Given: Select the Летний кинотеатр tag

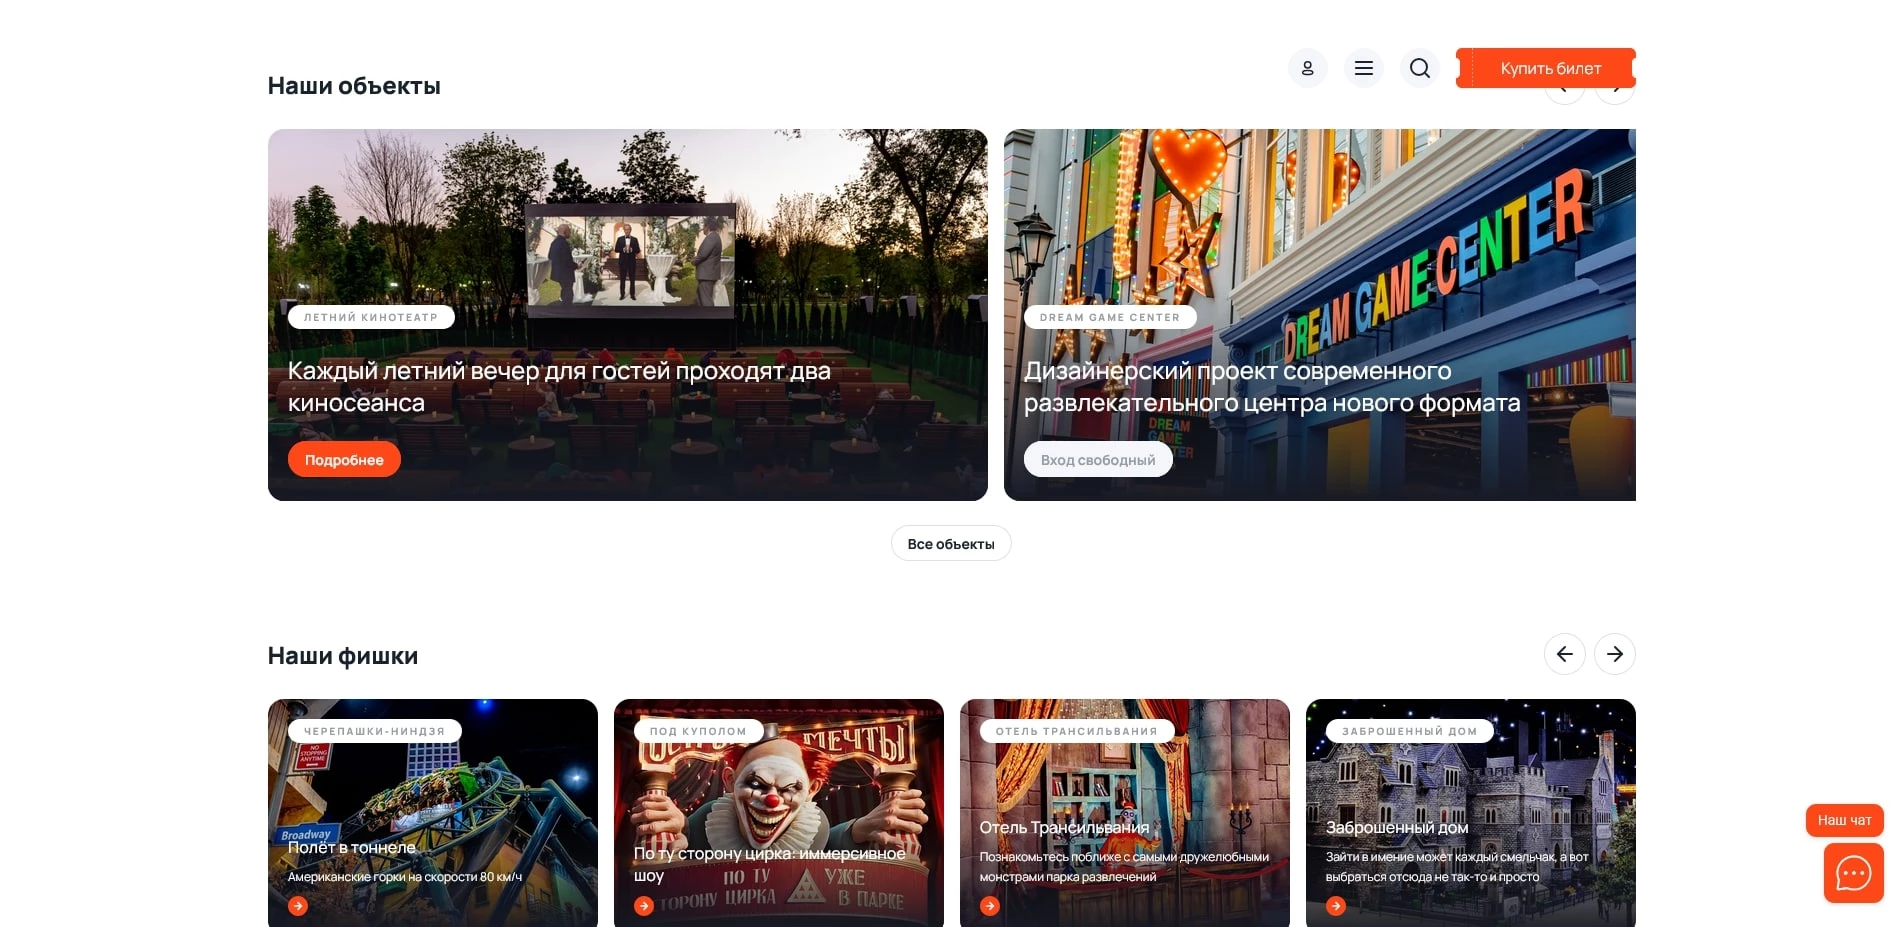Looking at the screenshot, I should click(x=371, y=317).
